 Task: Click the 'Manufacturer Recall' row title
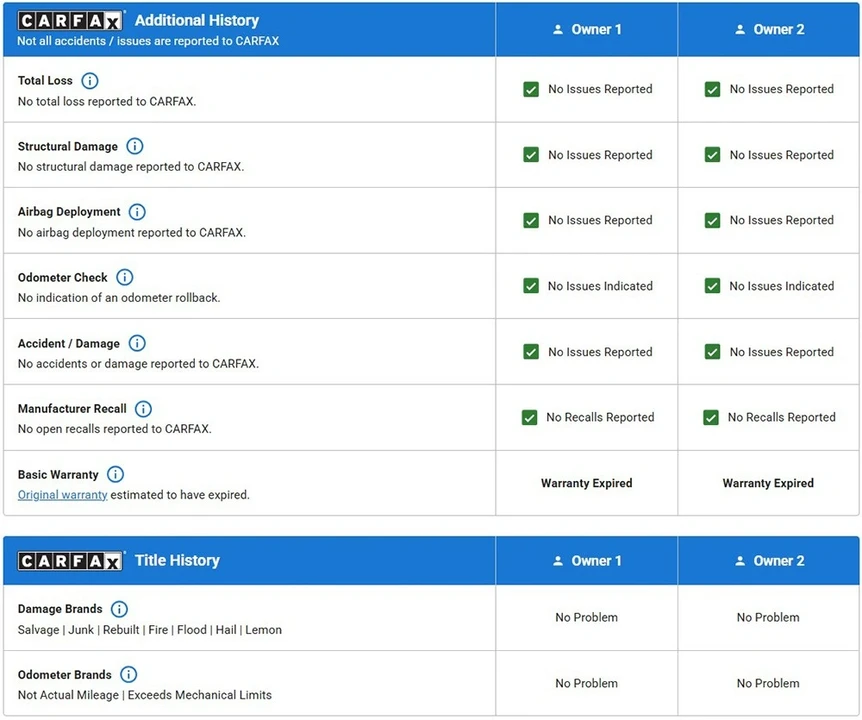pos(72,408)
